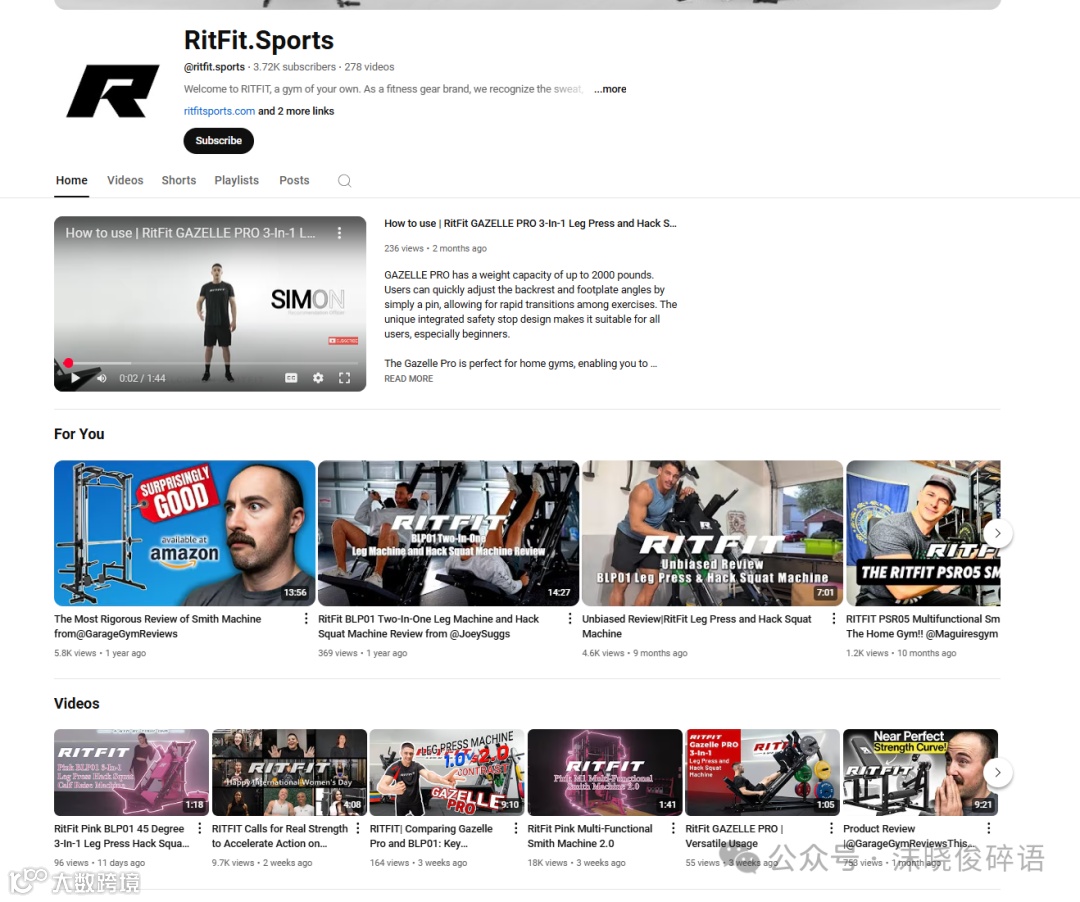Viewport: 1080px width, 902px height.
Task: Click the RitFit channel avatar logo
Action: coord(112,91)
